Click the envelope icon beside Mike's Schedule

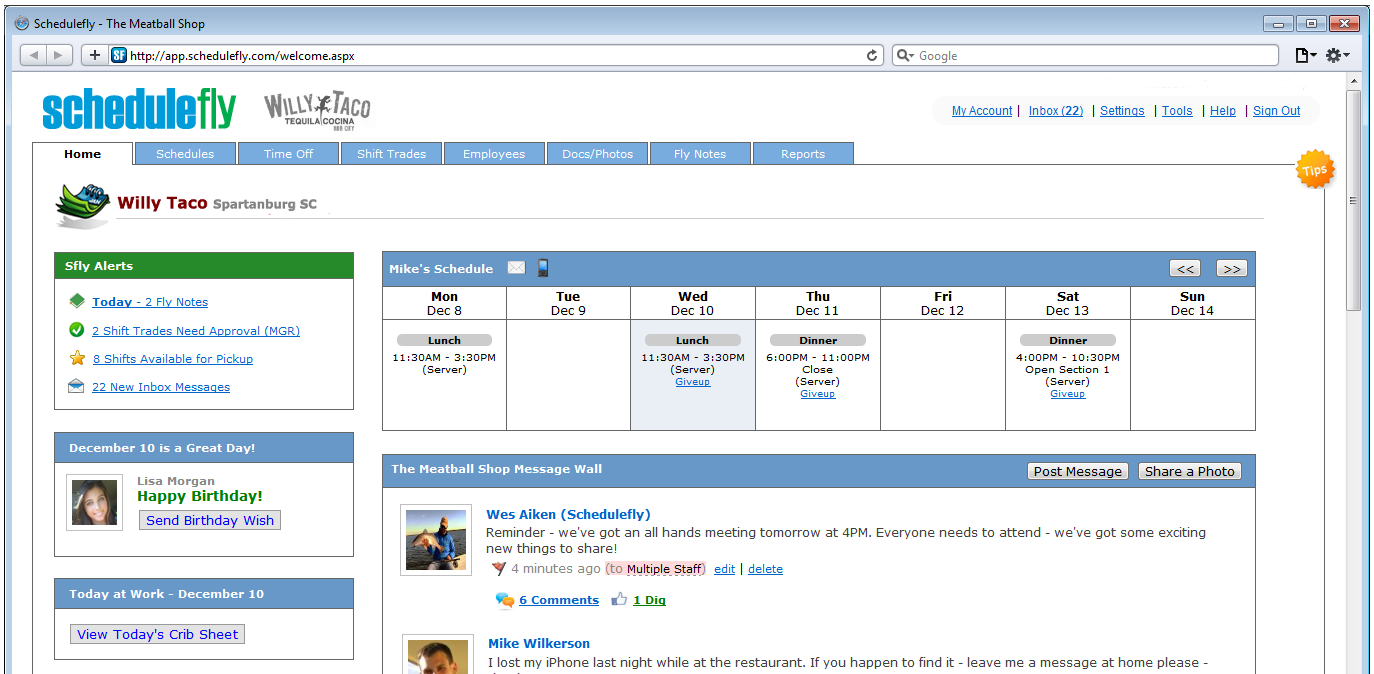pyautogui.click(x=516, y=268)
